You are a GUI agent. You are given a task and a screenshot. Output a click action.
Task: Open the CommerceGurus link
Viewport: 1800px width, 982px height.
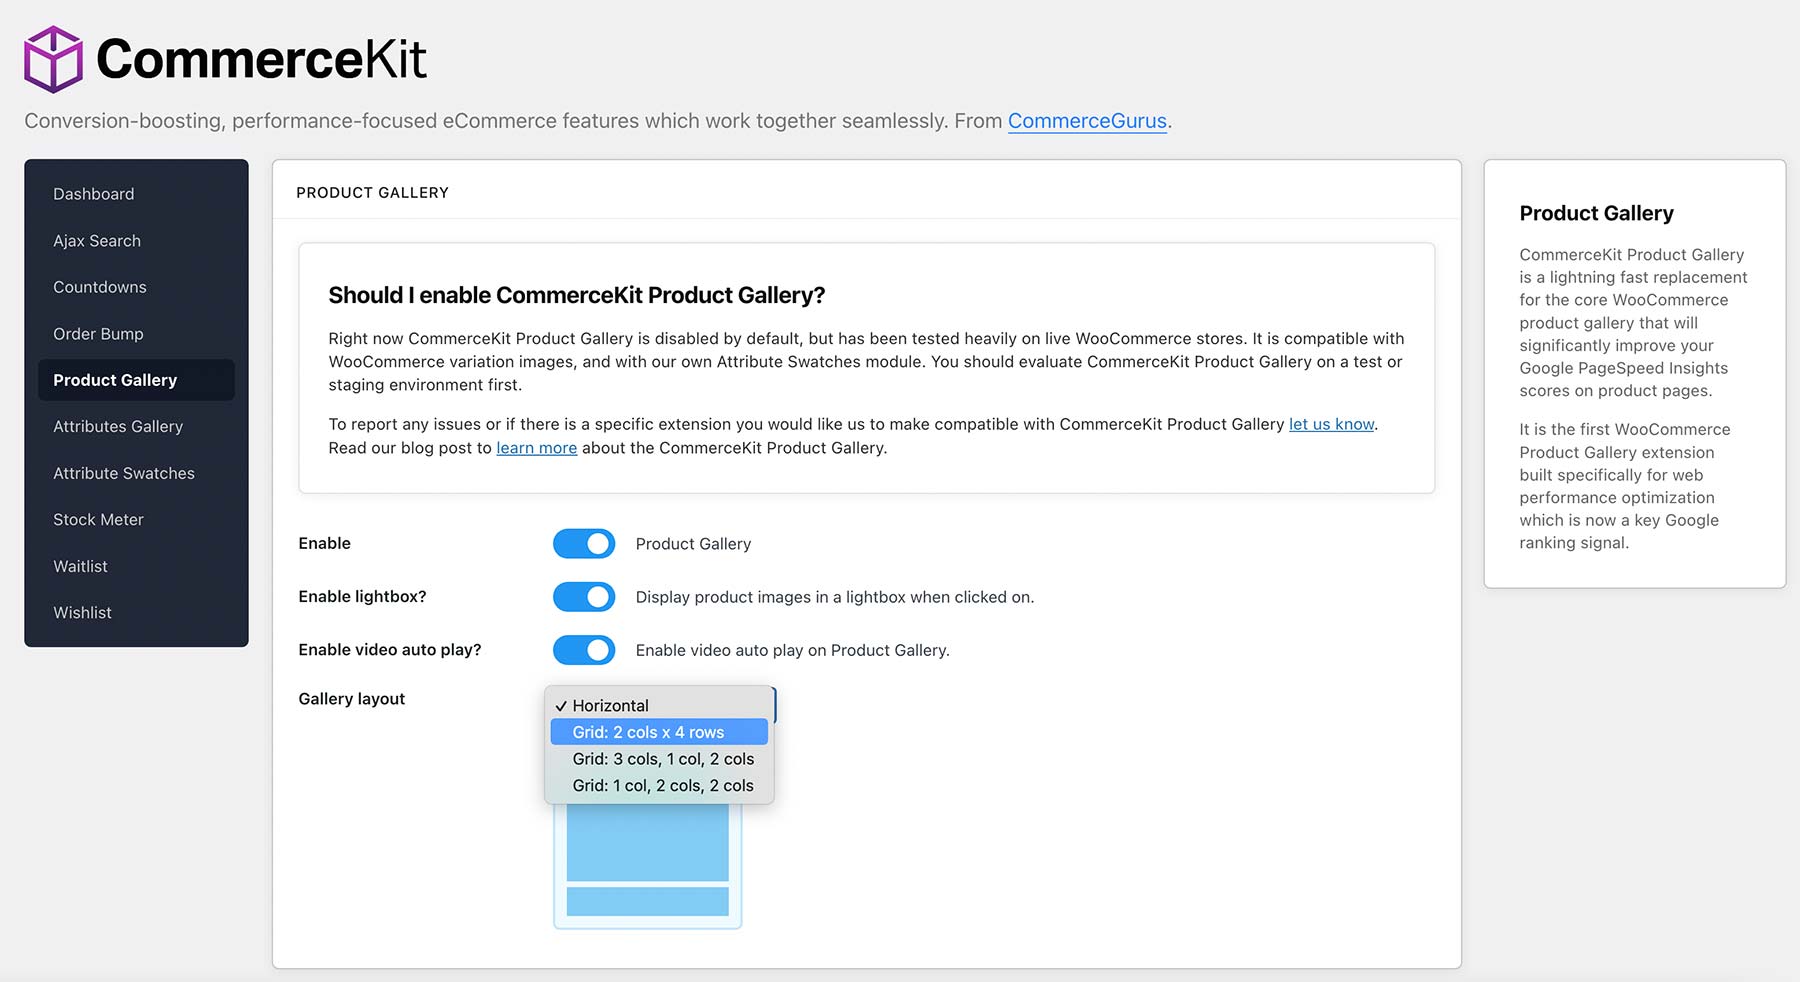point(1087,121)
